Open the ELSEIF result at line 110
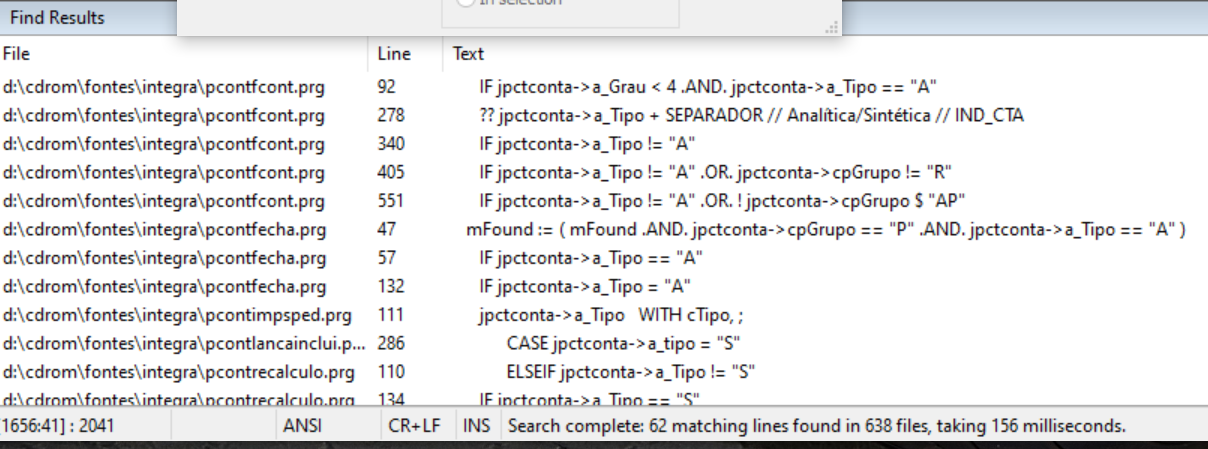This screenshot has height=449, width=1208. (630, 373)
